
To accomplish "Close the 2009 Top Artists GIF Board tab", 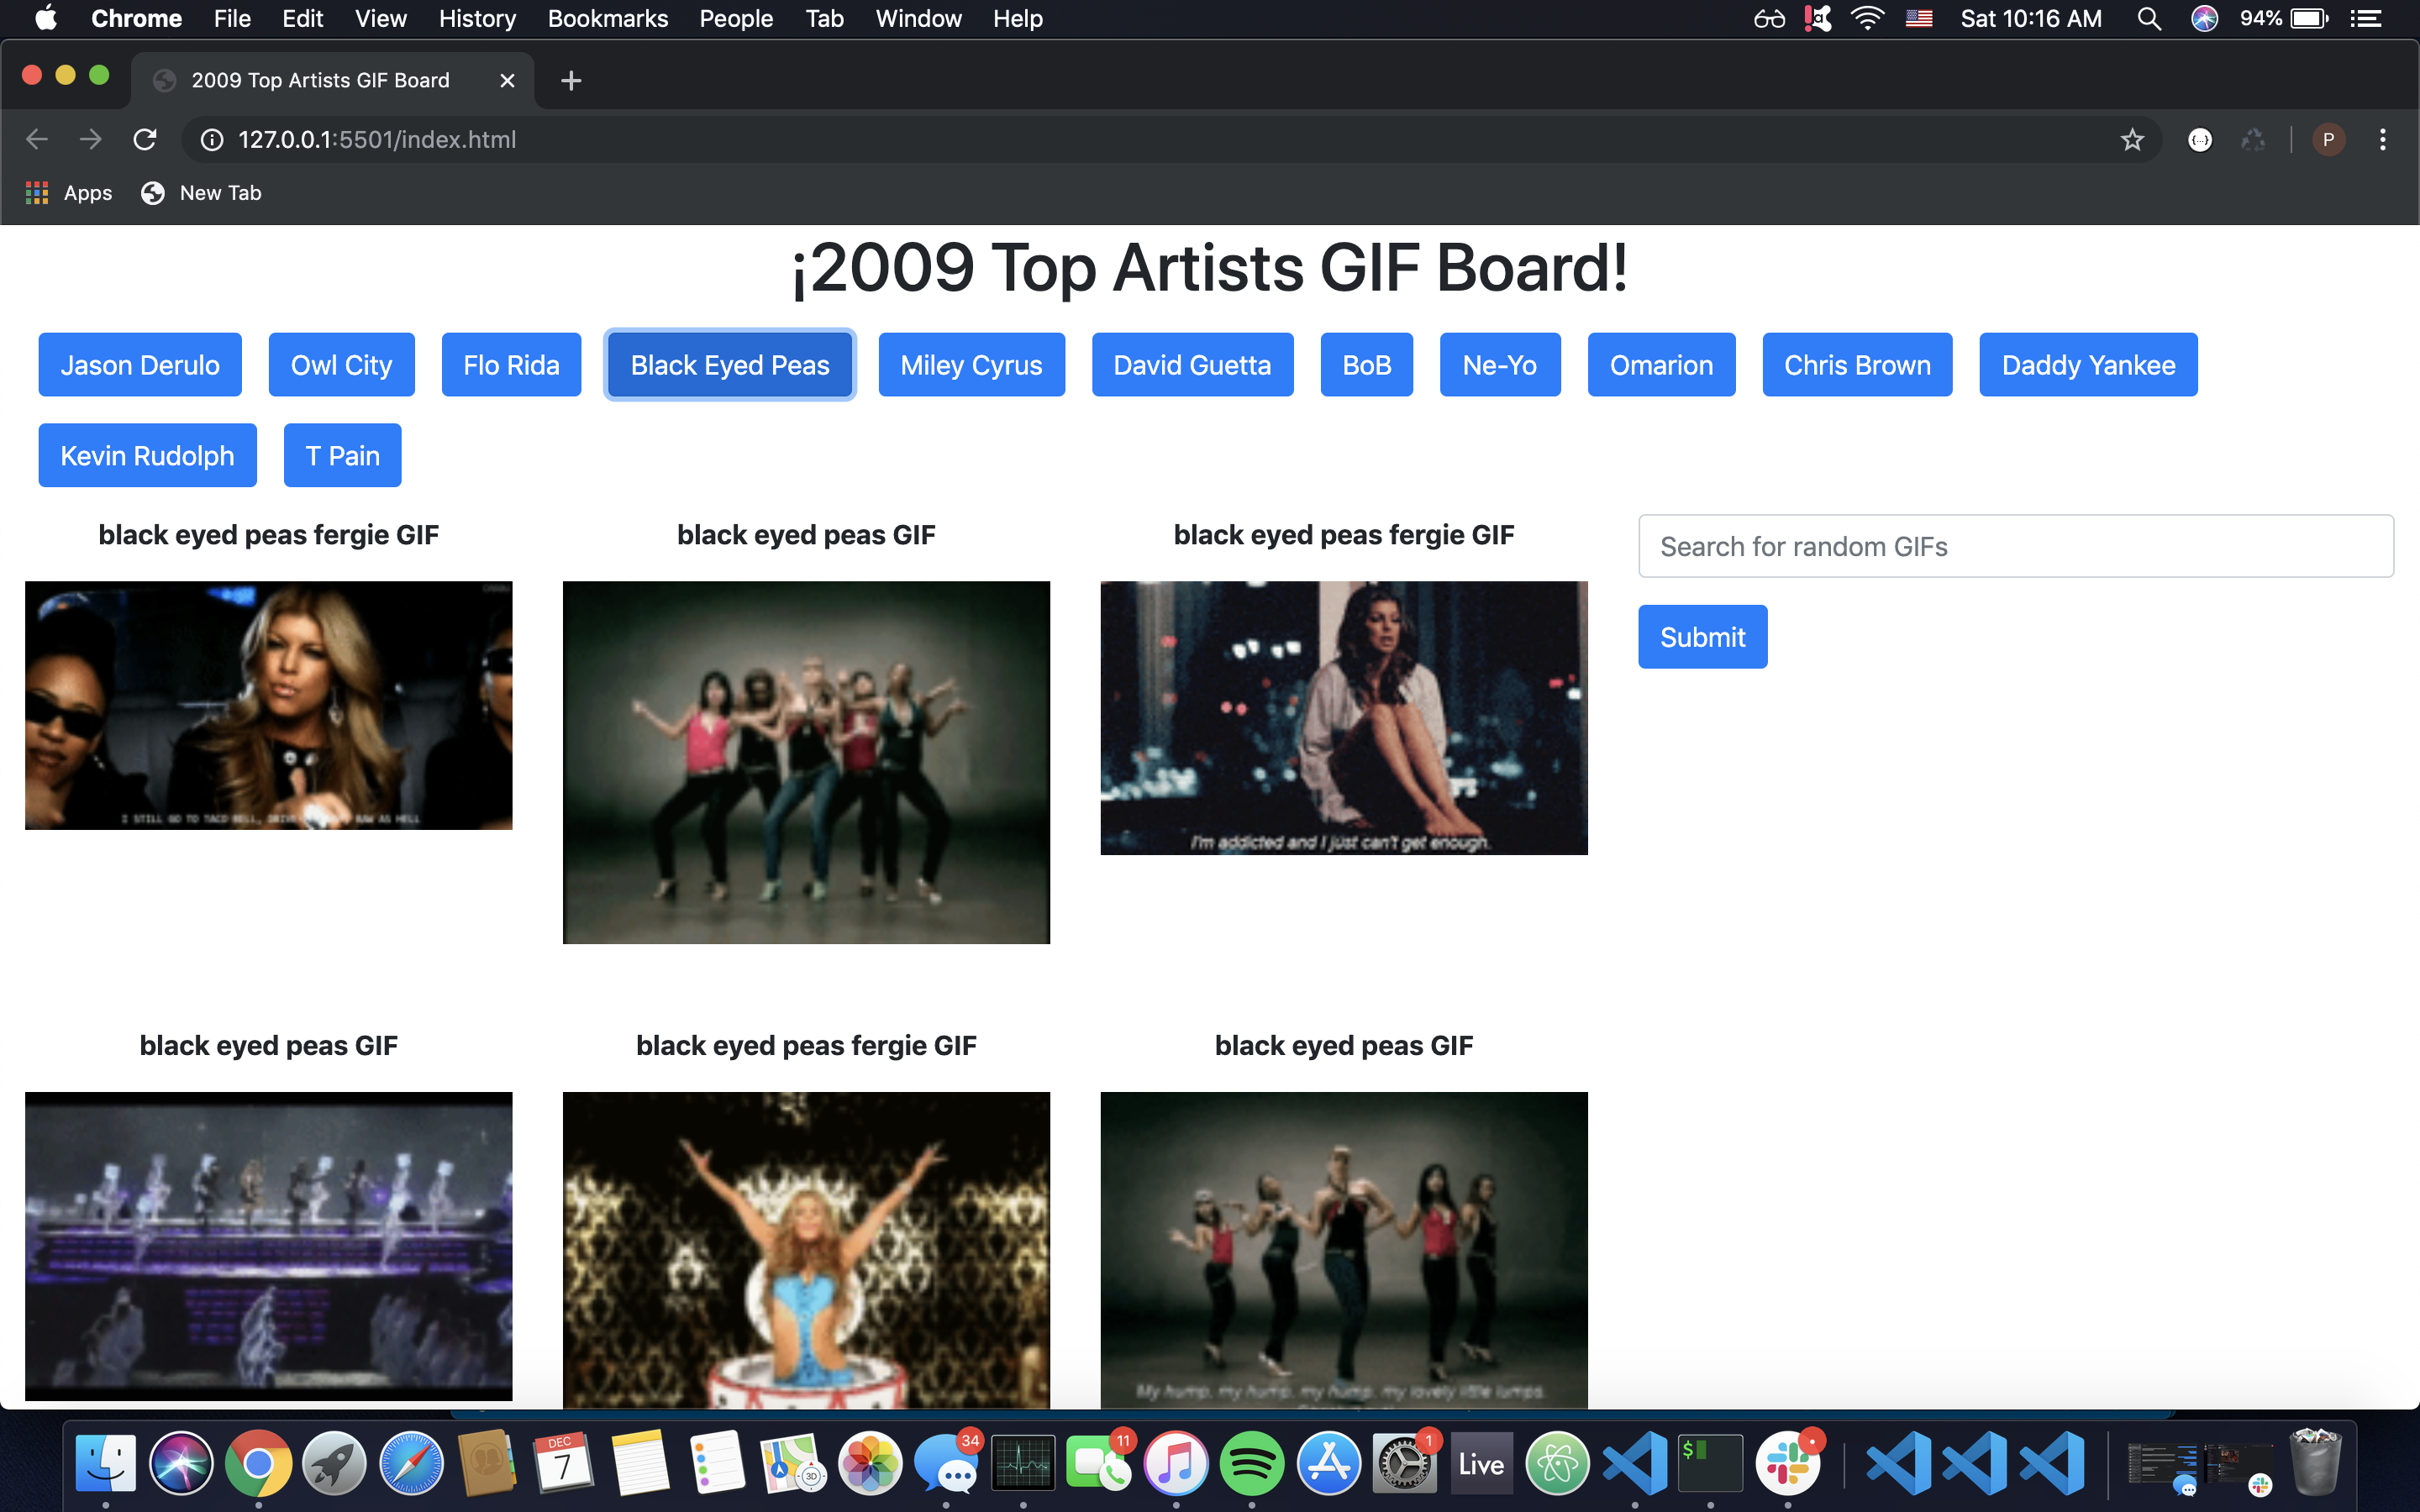I will 507,80.
